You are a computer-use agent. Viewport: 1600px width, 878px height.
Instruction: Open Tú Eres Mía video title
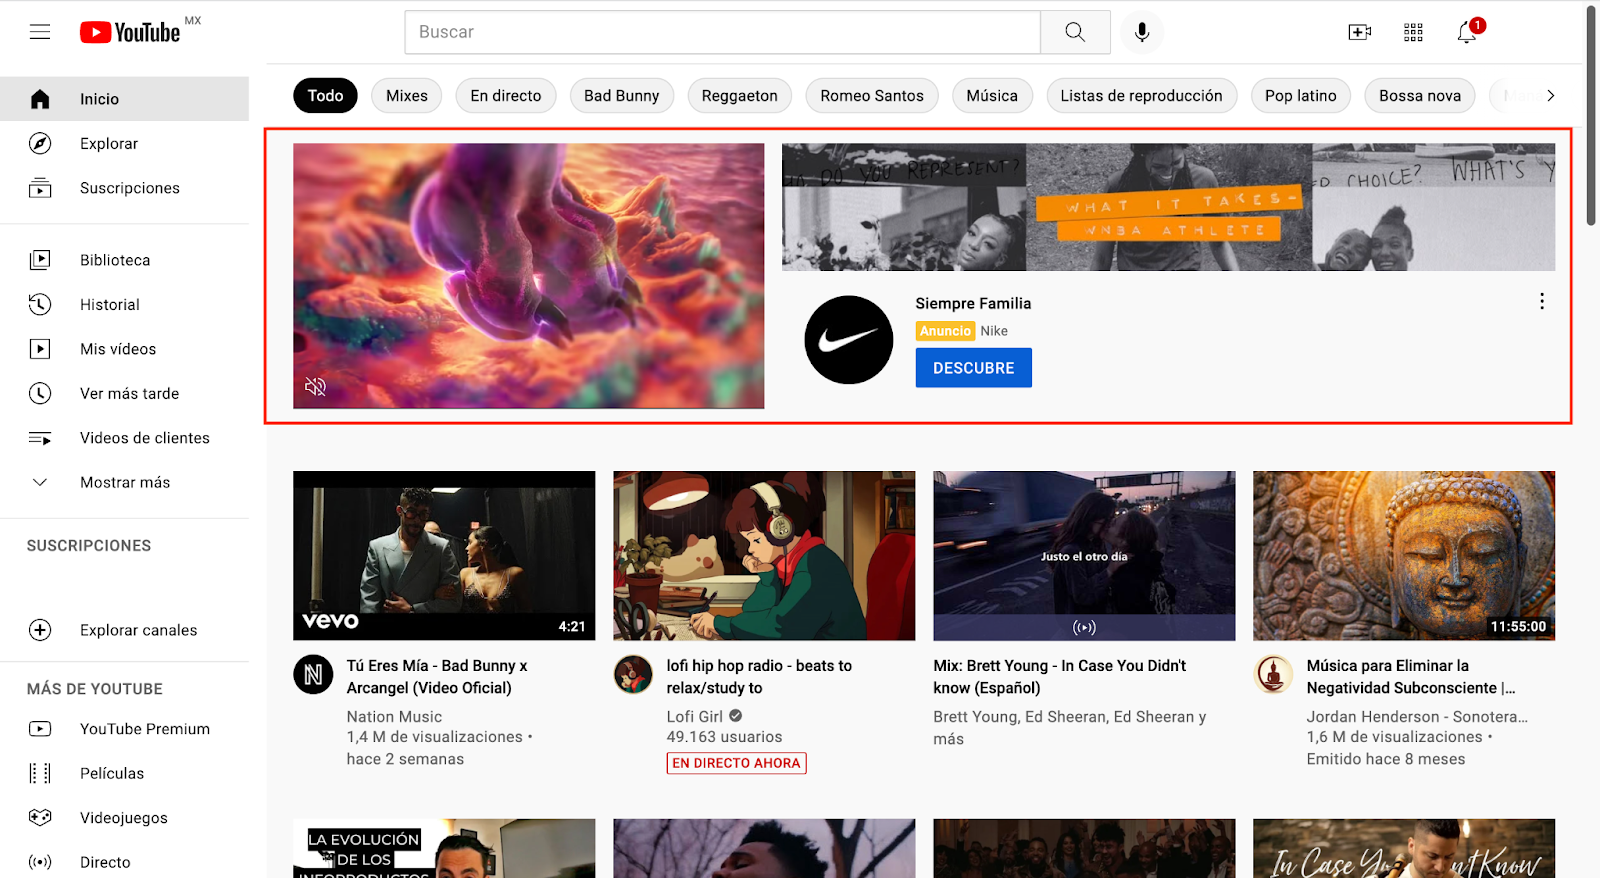point(437,677)
